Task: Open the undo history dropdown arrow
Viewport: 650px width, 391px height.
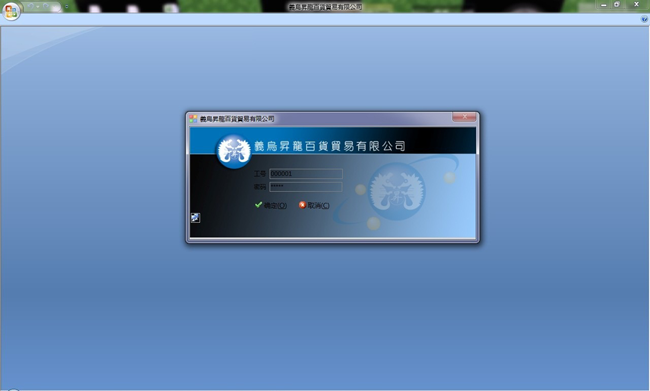Action: pos(38,7)
